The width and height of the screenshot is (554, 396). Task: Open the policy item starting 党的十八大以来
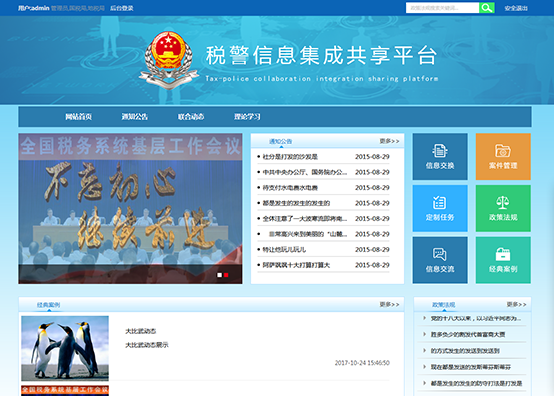point(476,319)
